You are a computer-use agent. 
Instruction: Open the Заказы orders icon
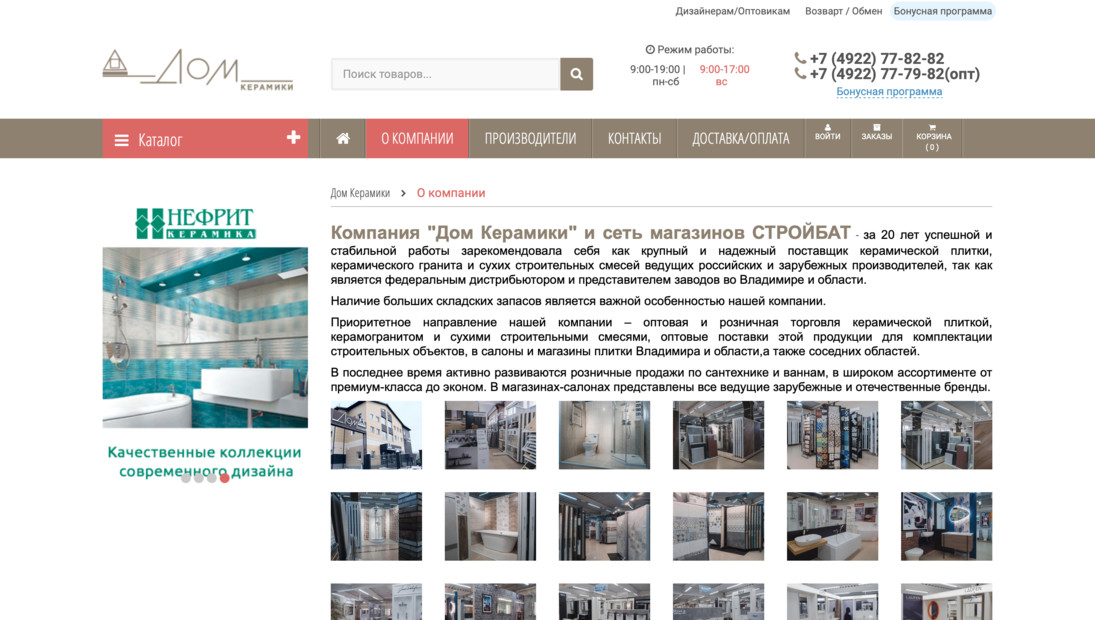point(876,133)
